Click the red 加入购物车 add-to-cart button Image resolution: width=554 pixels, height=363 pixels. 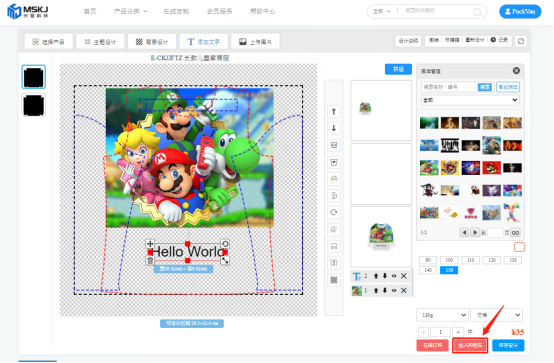click(x=470, y=345)
